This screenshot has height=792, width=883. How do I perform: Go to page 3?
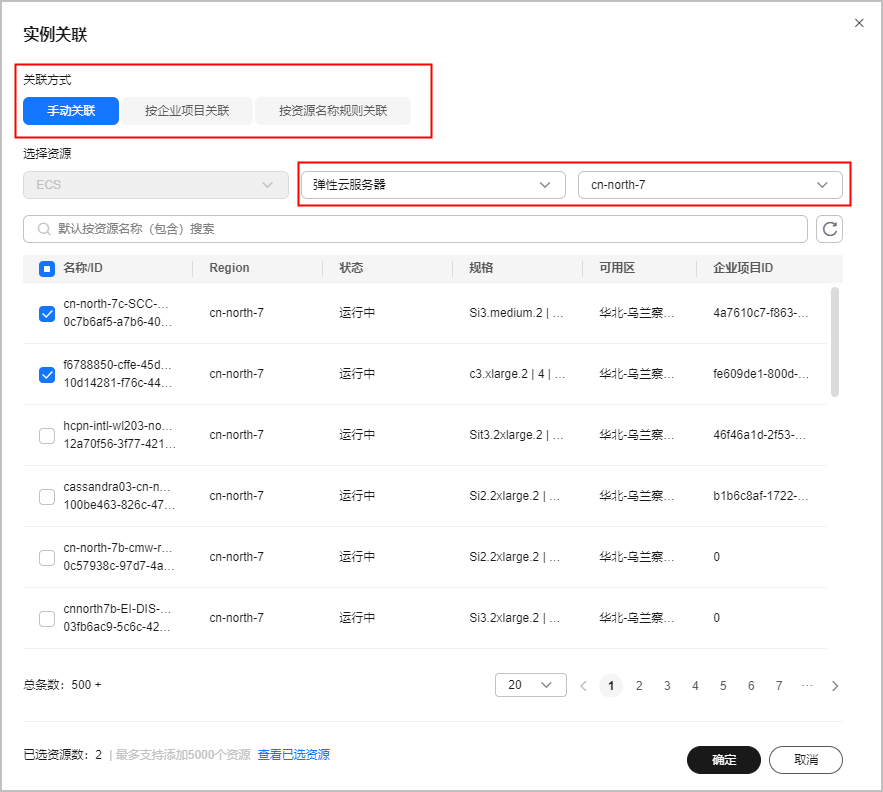(x=667, y=686)
